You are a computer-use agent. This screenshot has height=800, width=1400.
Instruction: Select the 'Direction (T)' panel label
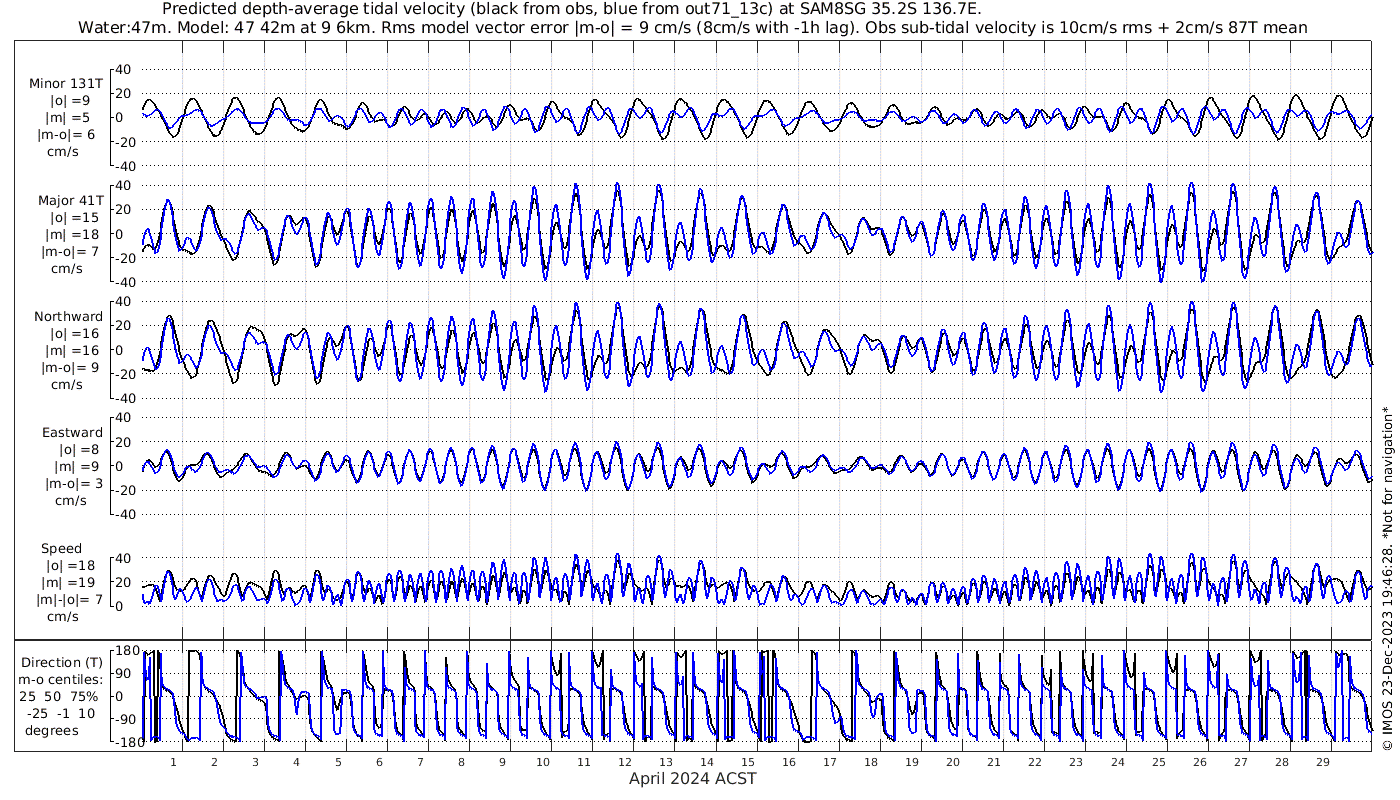(61, 662)
